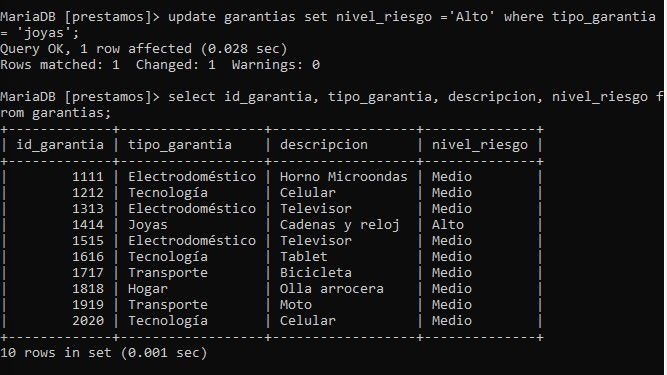667x375 pixels.
Task: Click the word 'update' in the first command
Action: [192, 17]
